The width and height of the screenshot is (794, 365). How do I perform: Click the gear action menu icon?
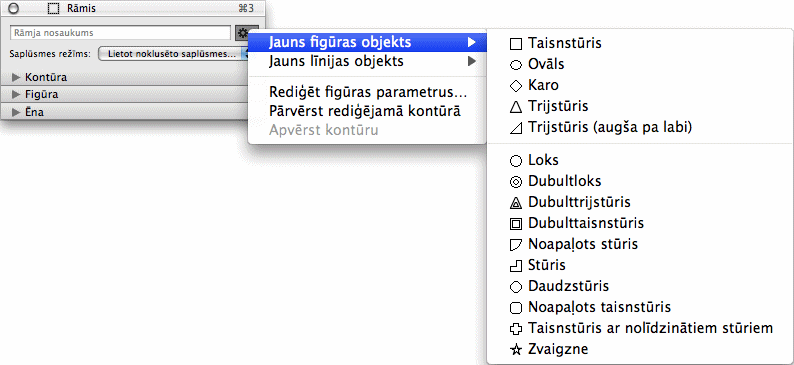(x=243, y=33)
